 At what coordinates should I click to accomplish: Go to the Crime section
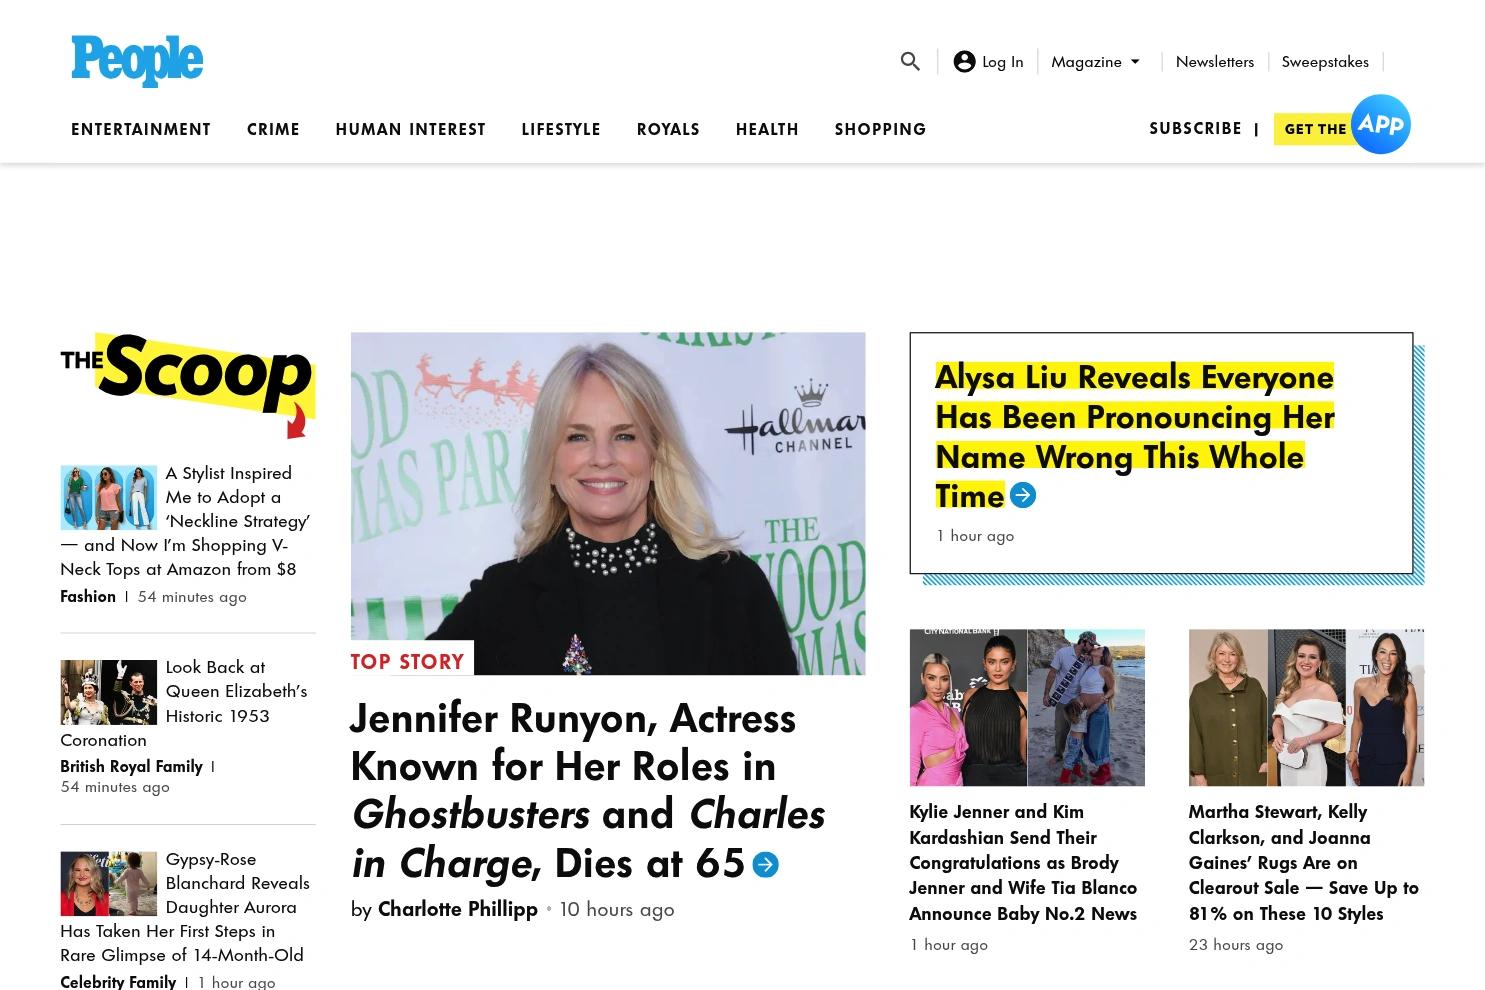pyautogui.click(x=273, y=129)
